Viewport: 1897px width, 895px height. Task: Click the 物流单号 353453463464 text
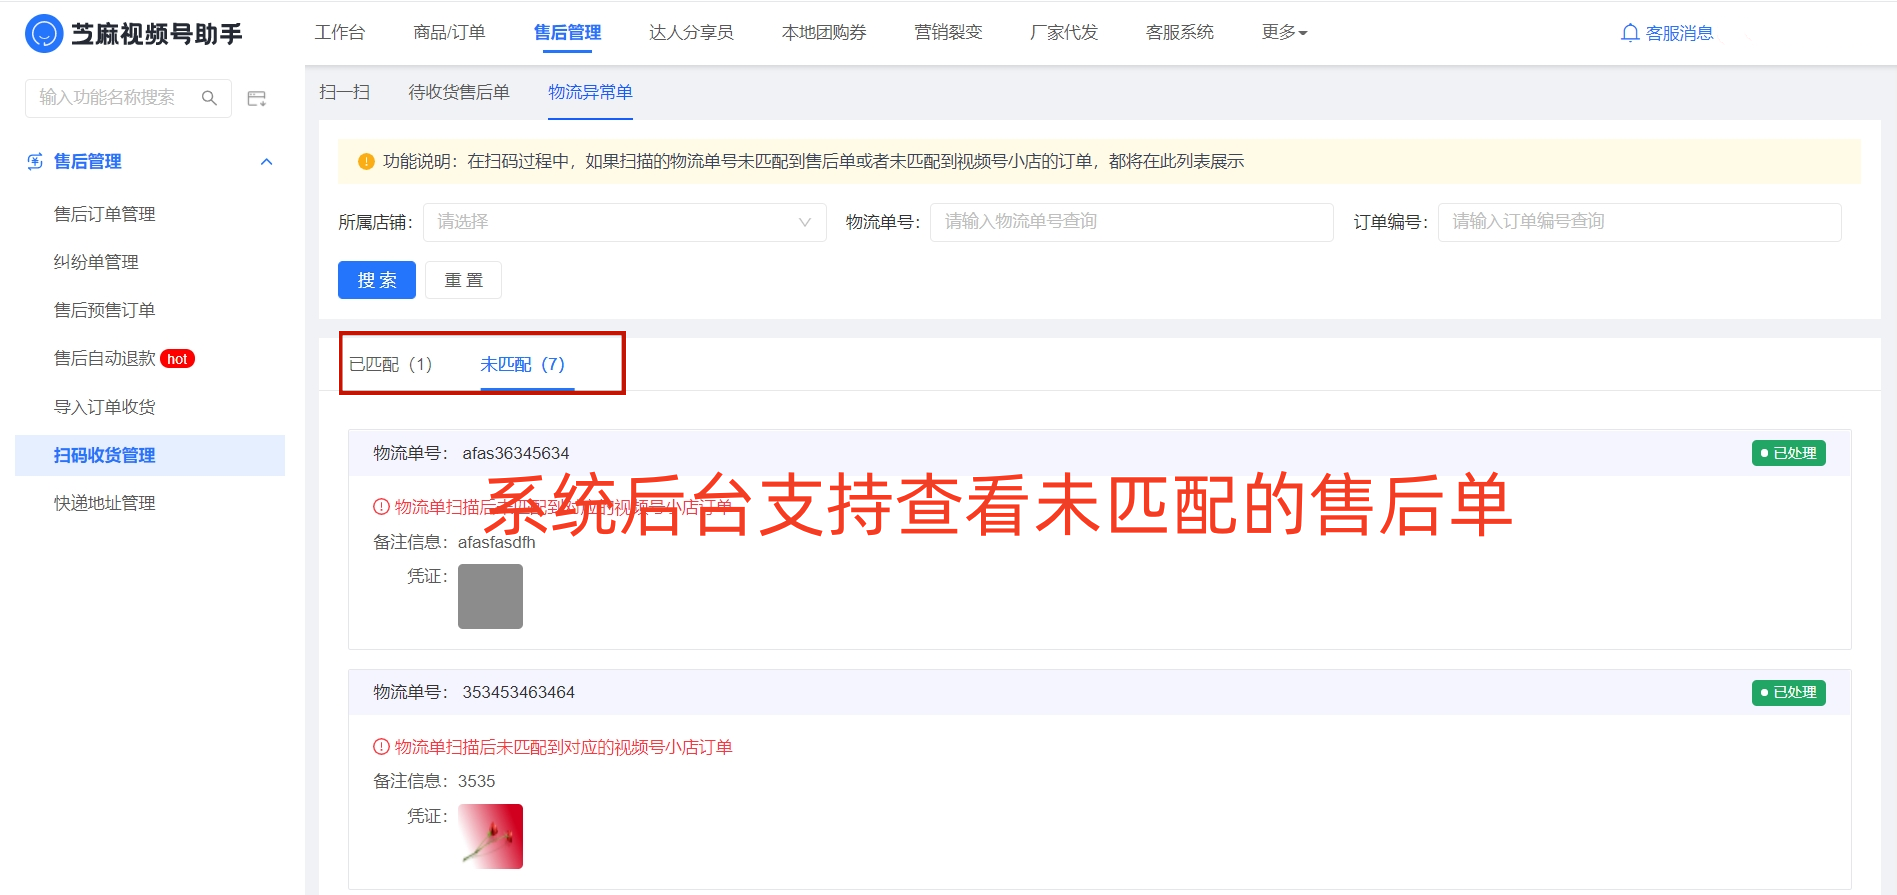point(474,692)
